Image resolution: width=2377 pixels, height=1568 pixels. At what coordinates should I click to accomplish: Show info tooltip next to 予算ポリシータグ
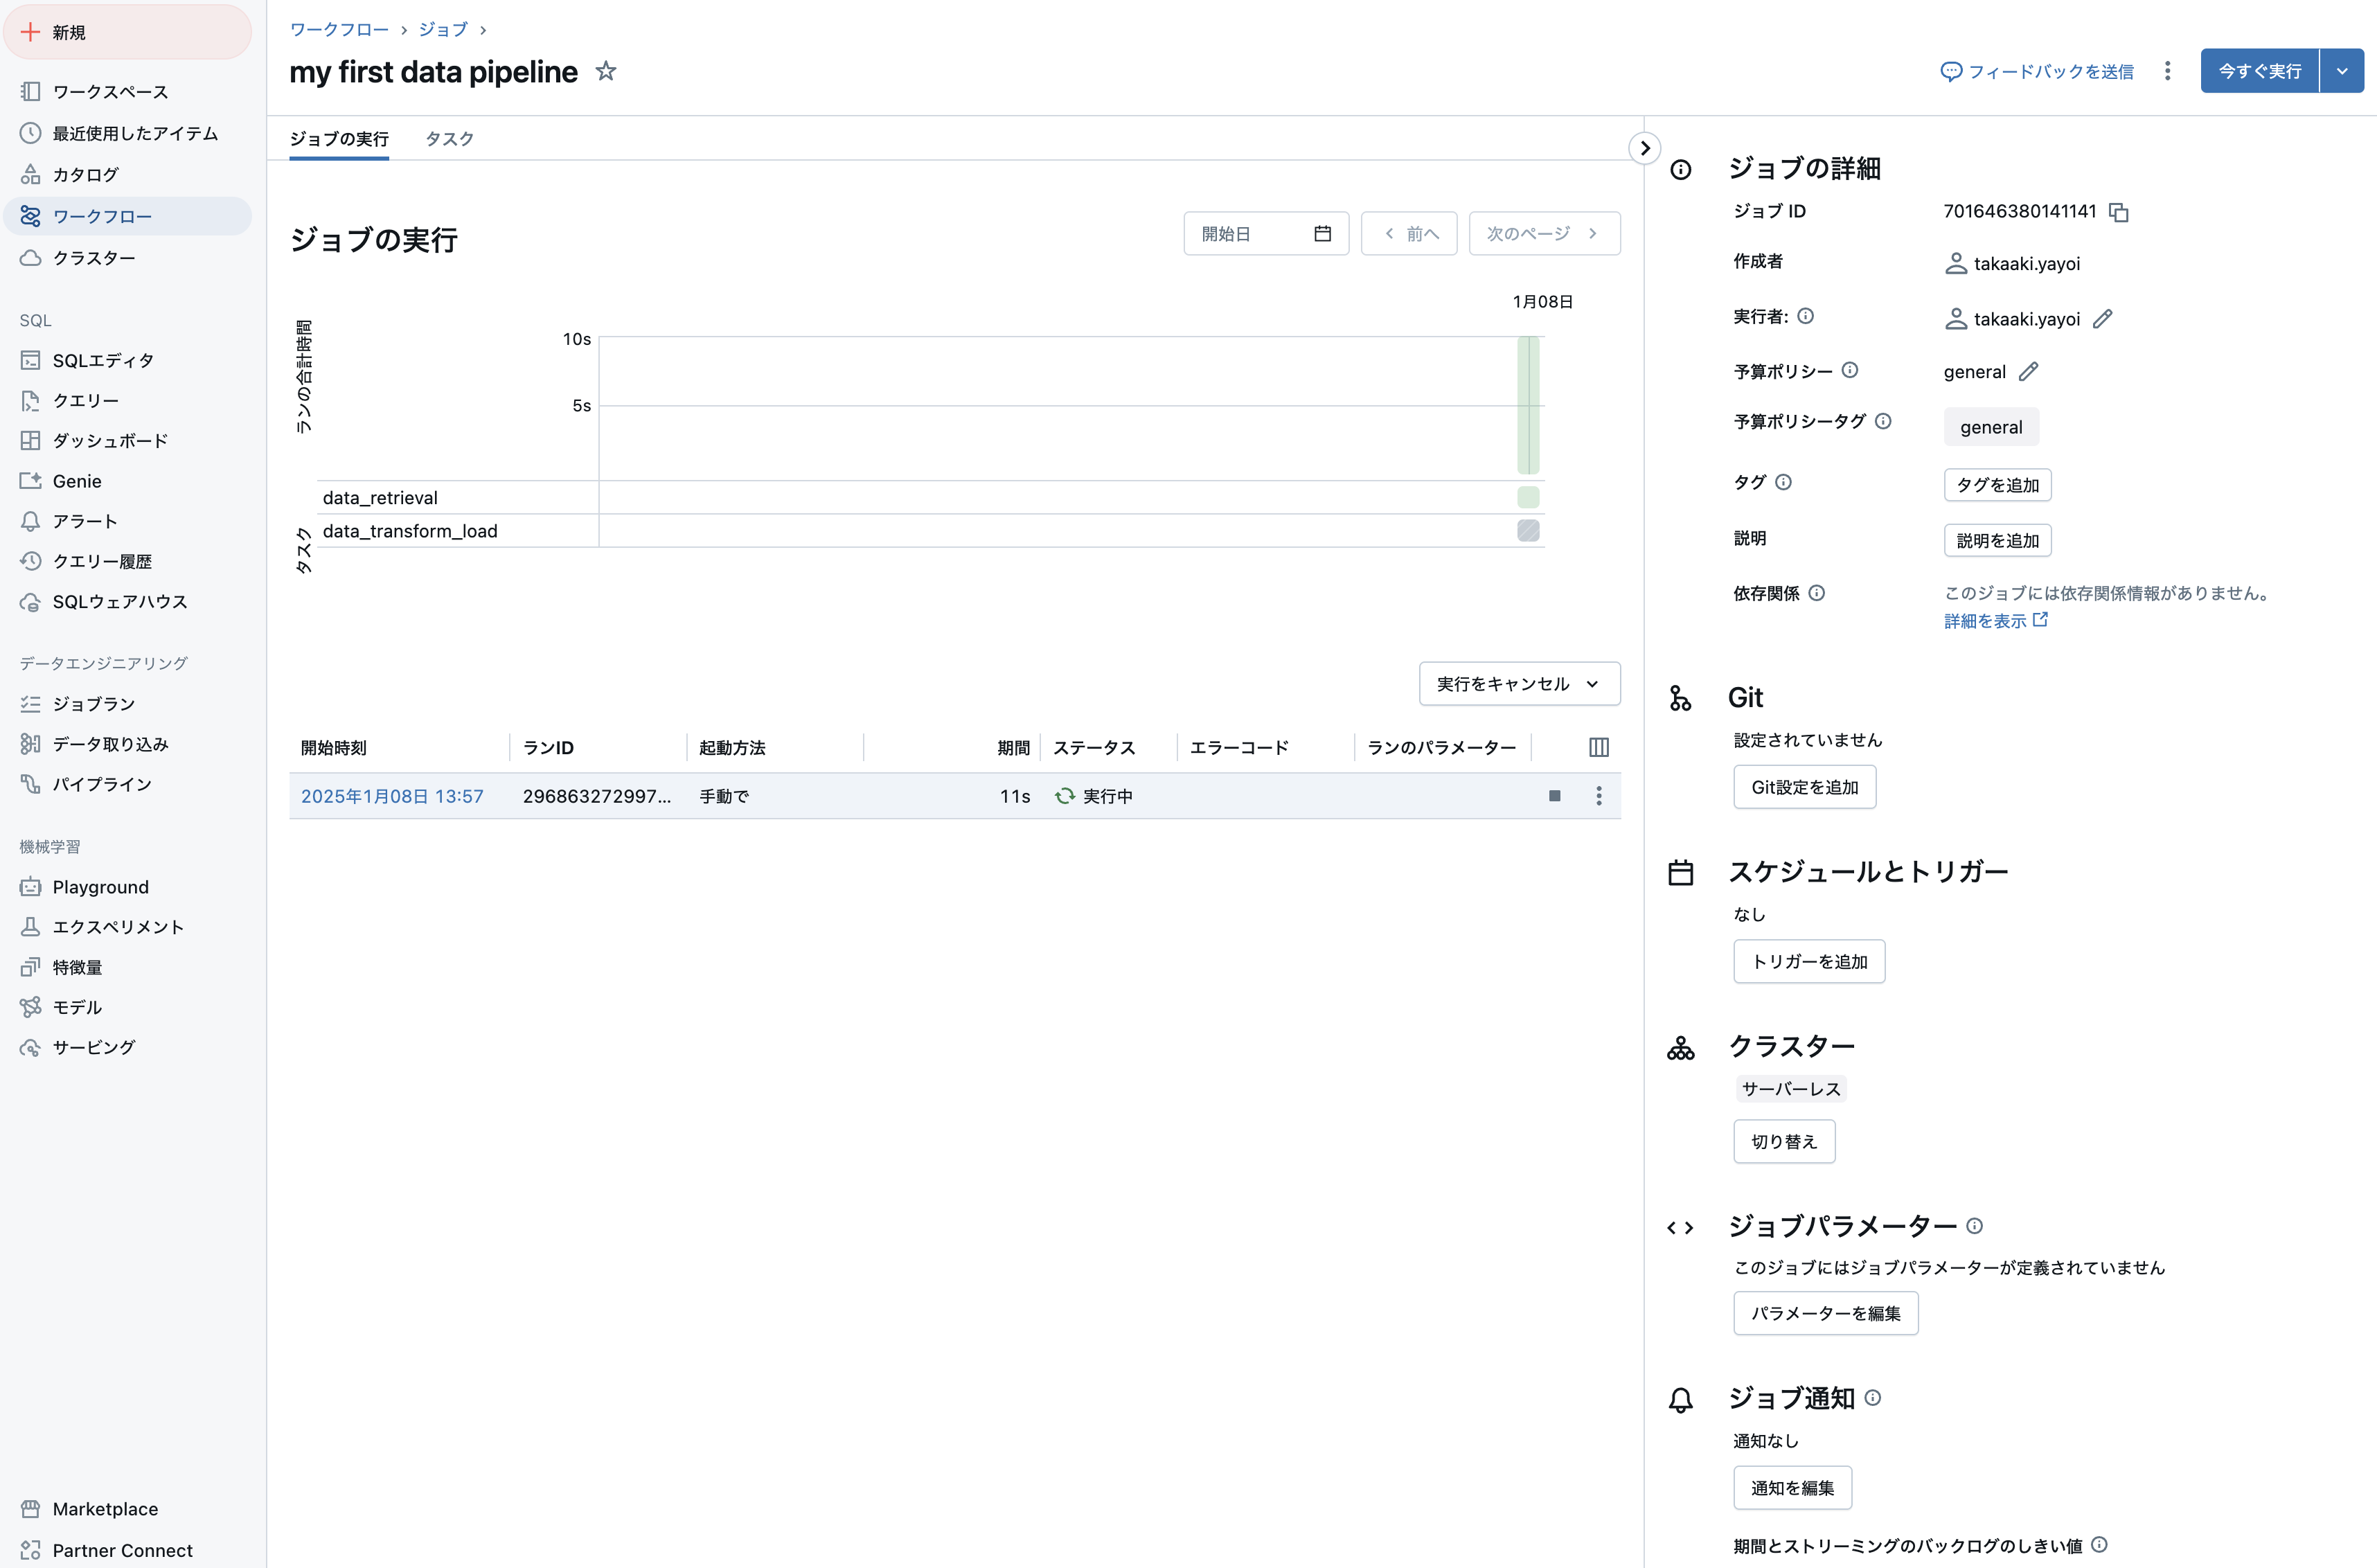tap(1883, 421)
